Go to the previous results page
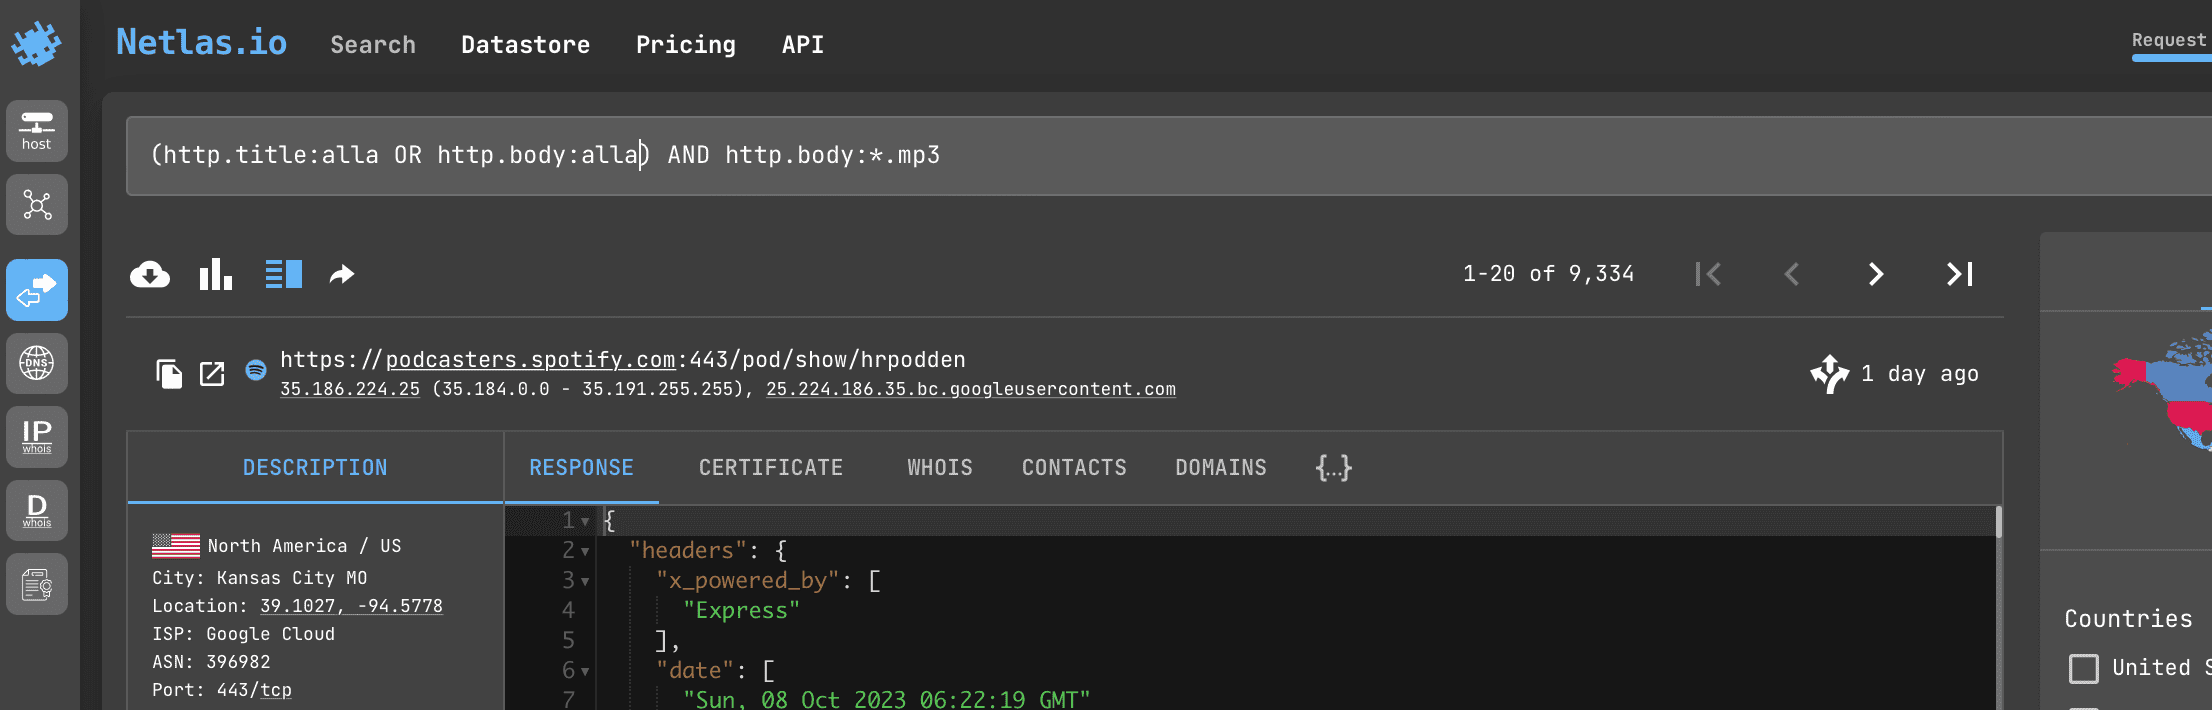 (1792, 274)
